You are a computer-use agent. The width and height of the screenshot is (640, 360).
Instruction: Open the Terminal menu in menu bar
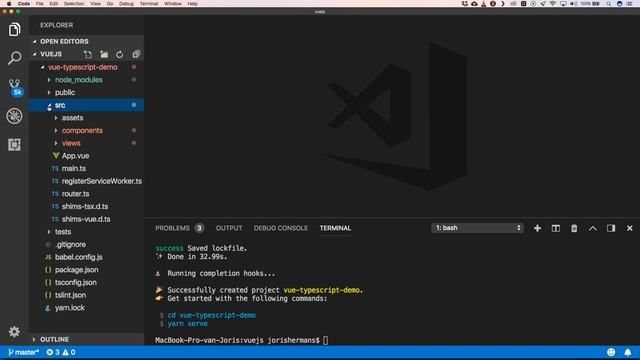(149, 4)
